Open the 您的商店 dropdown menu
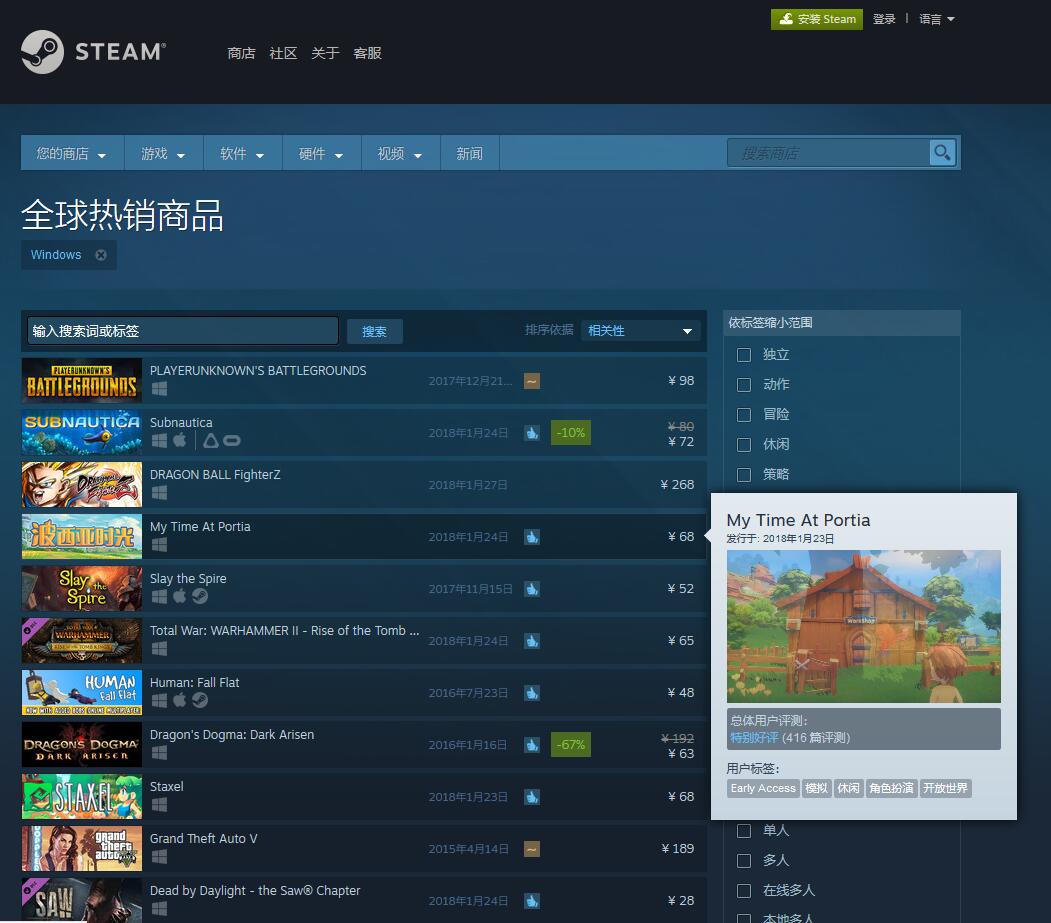Image resolution: width=1051 pixels, height=923 pixels. [72, 153]
